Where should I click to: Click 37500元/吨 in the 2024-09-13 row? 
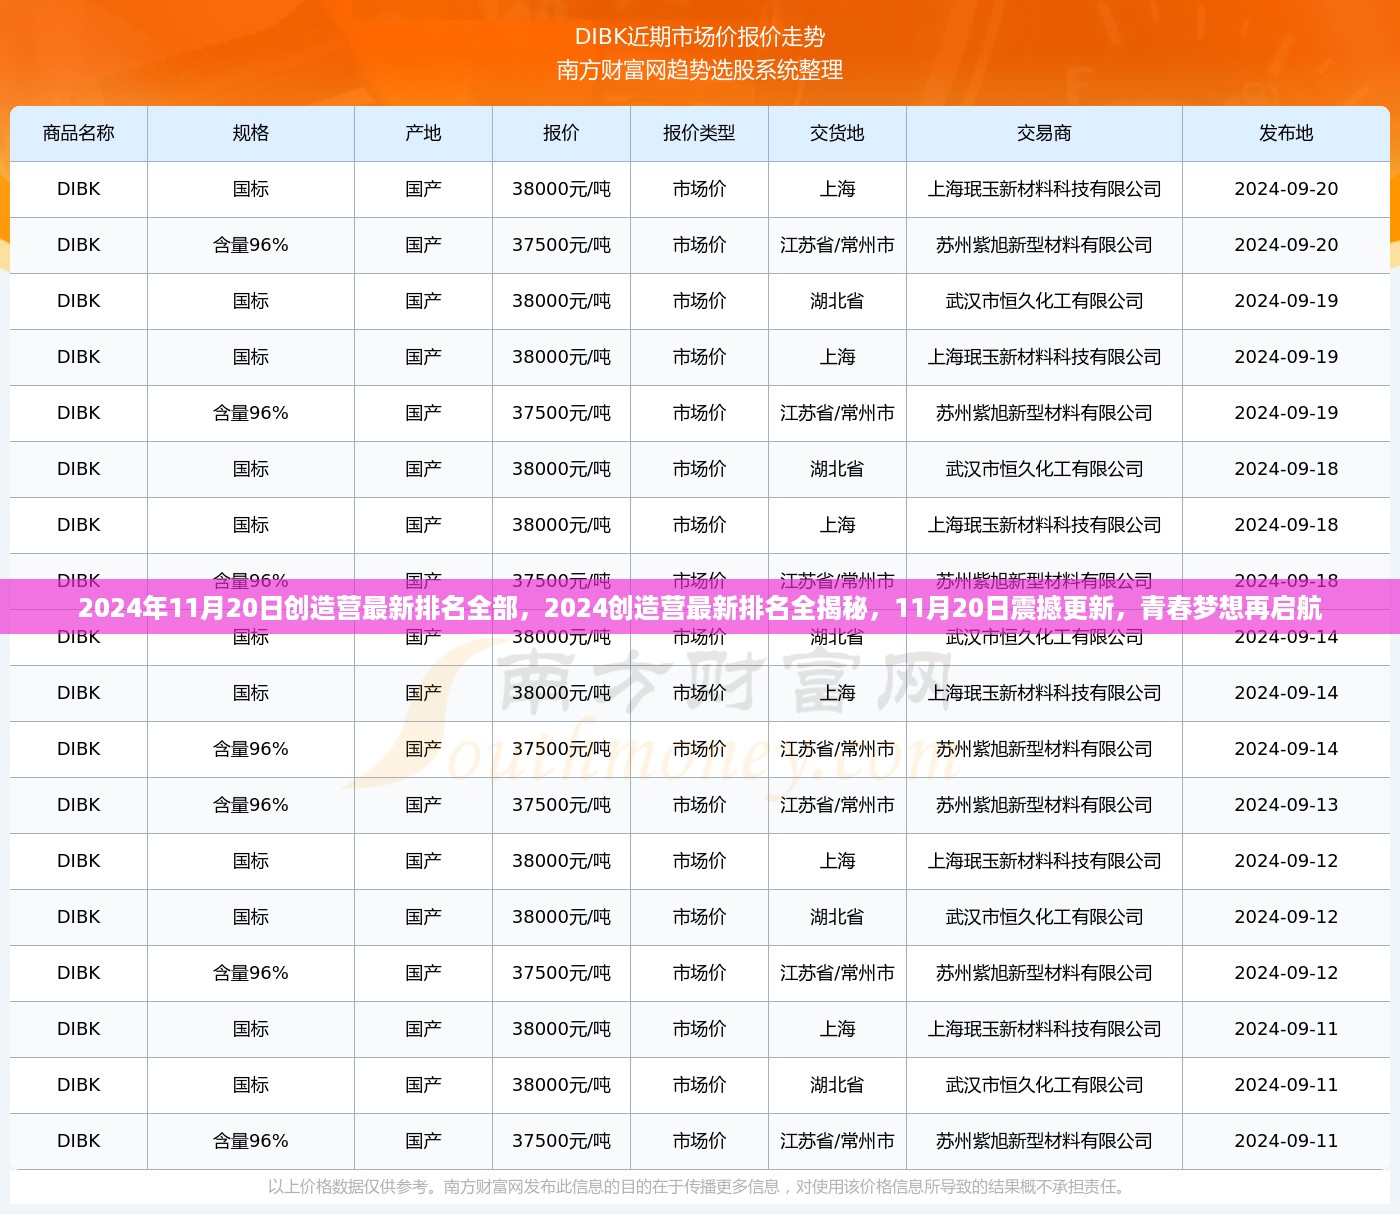[x=561, y=805]
